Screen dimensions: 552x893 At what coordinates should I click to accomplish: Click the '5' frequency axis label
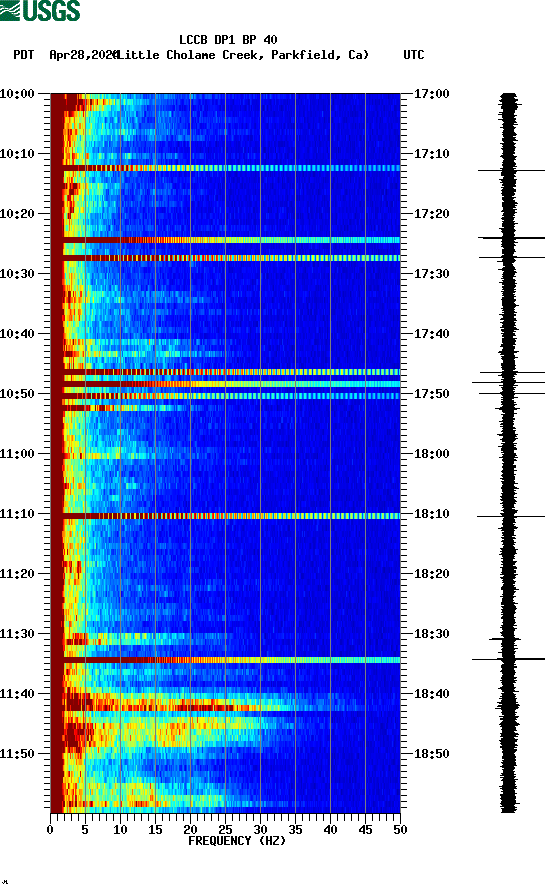click(x=85, y=830)
